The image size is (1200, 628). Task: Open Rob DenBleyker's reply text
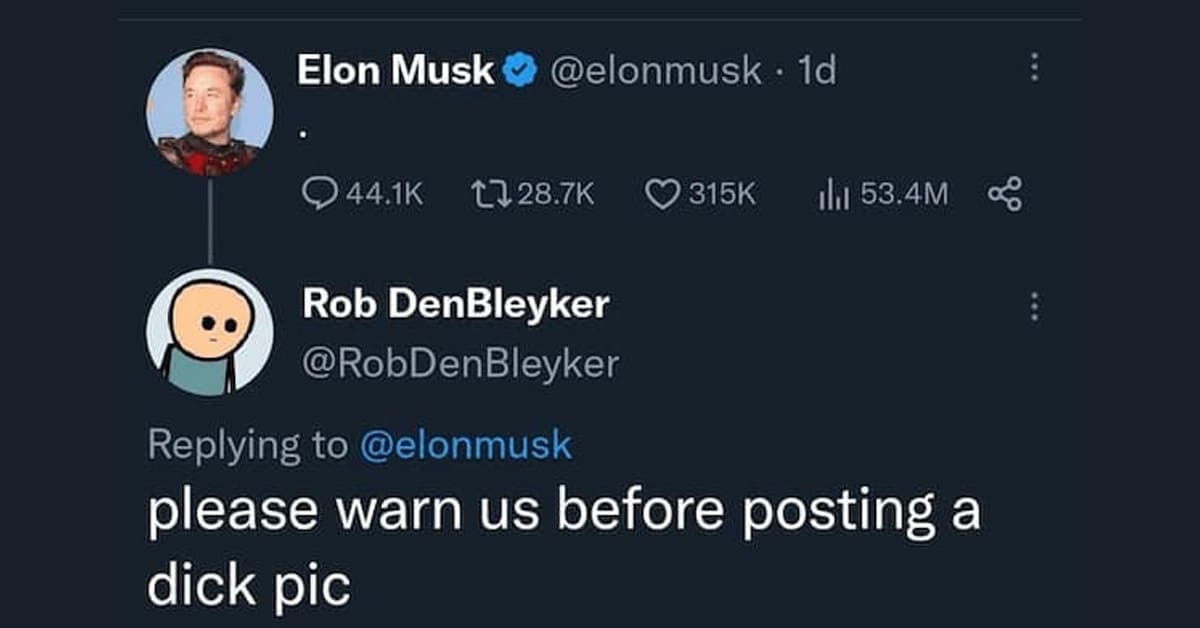pyautogui.click(x=560, y=540)
